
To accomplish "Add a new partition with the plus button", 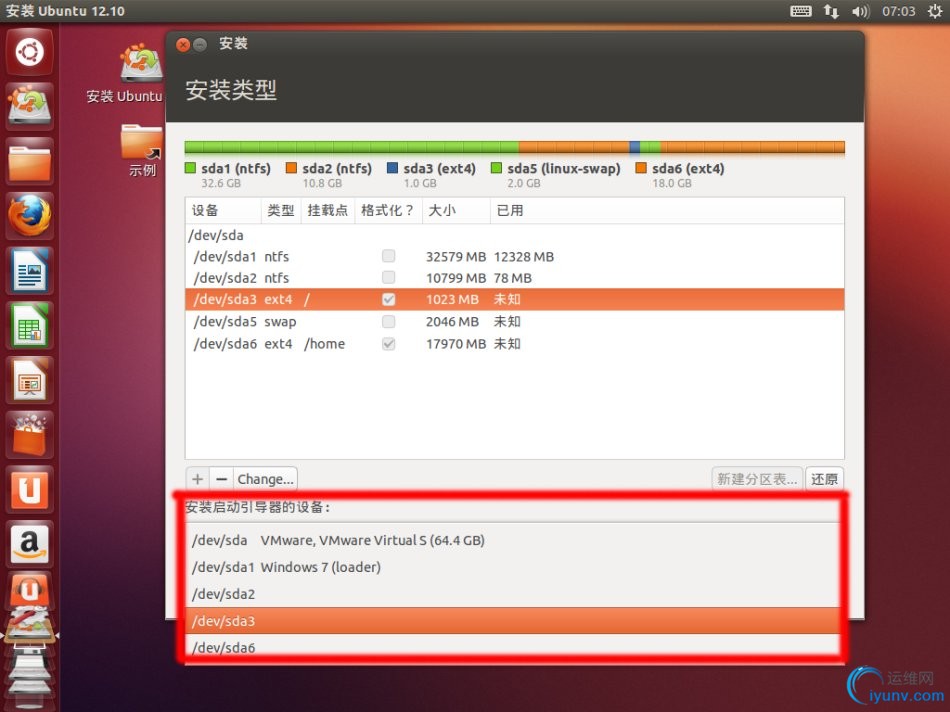I will click(x=198, y=479).
